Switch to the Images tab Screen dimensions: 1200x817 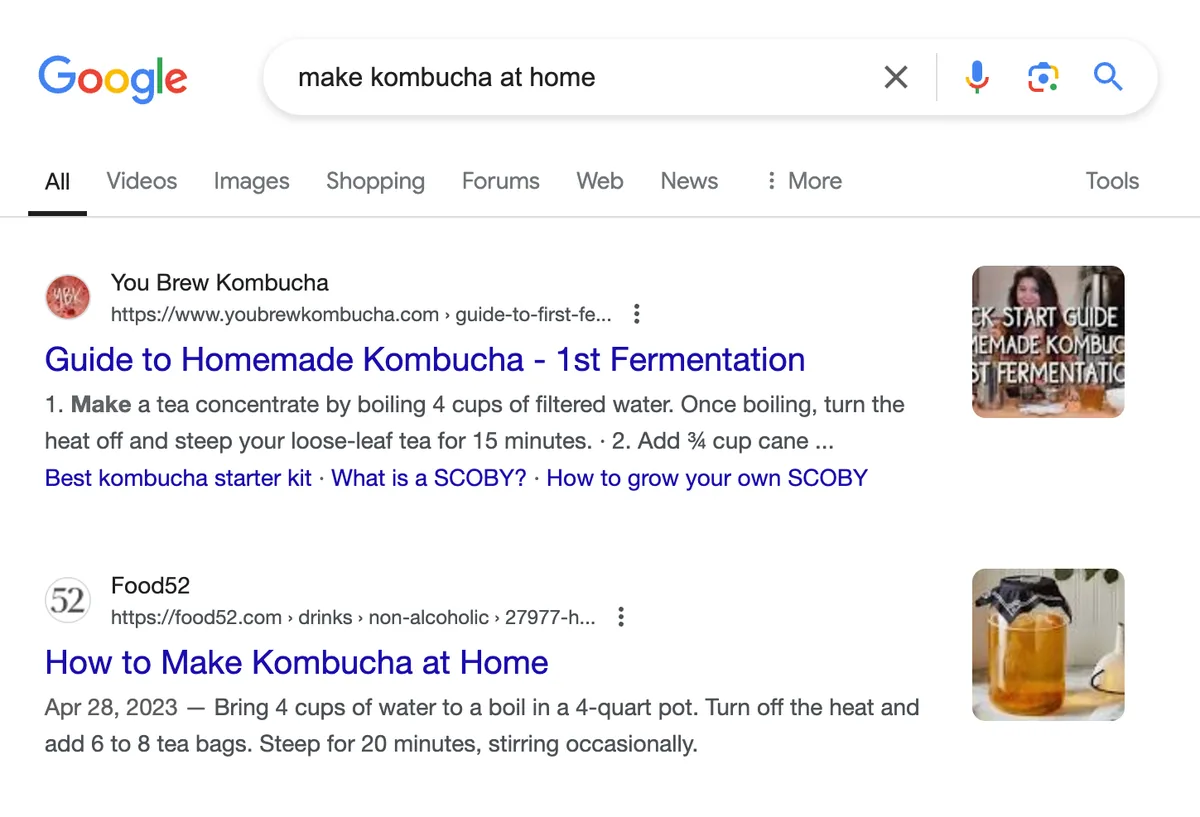pos(251,181)
